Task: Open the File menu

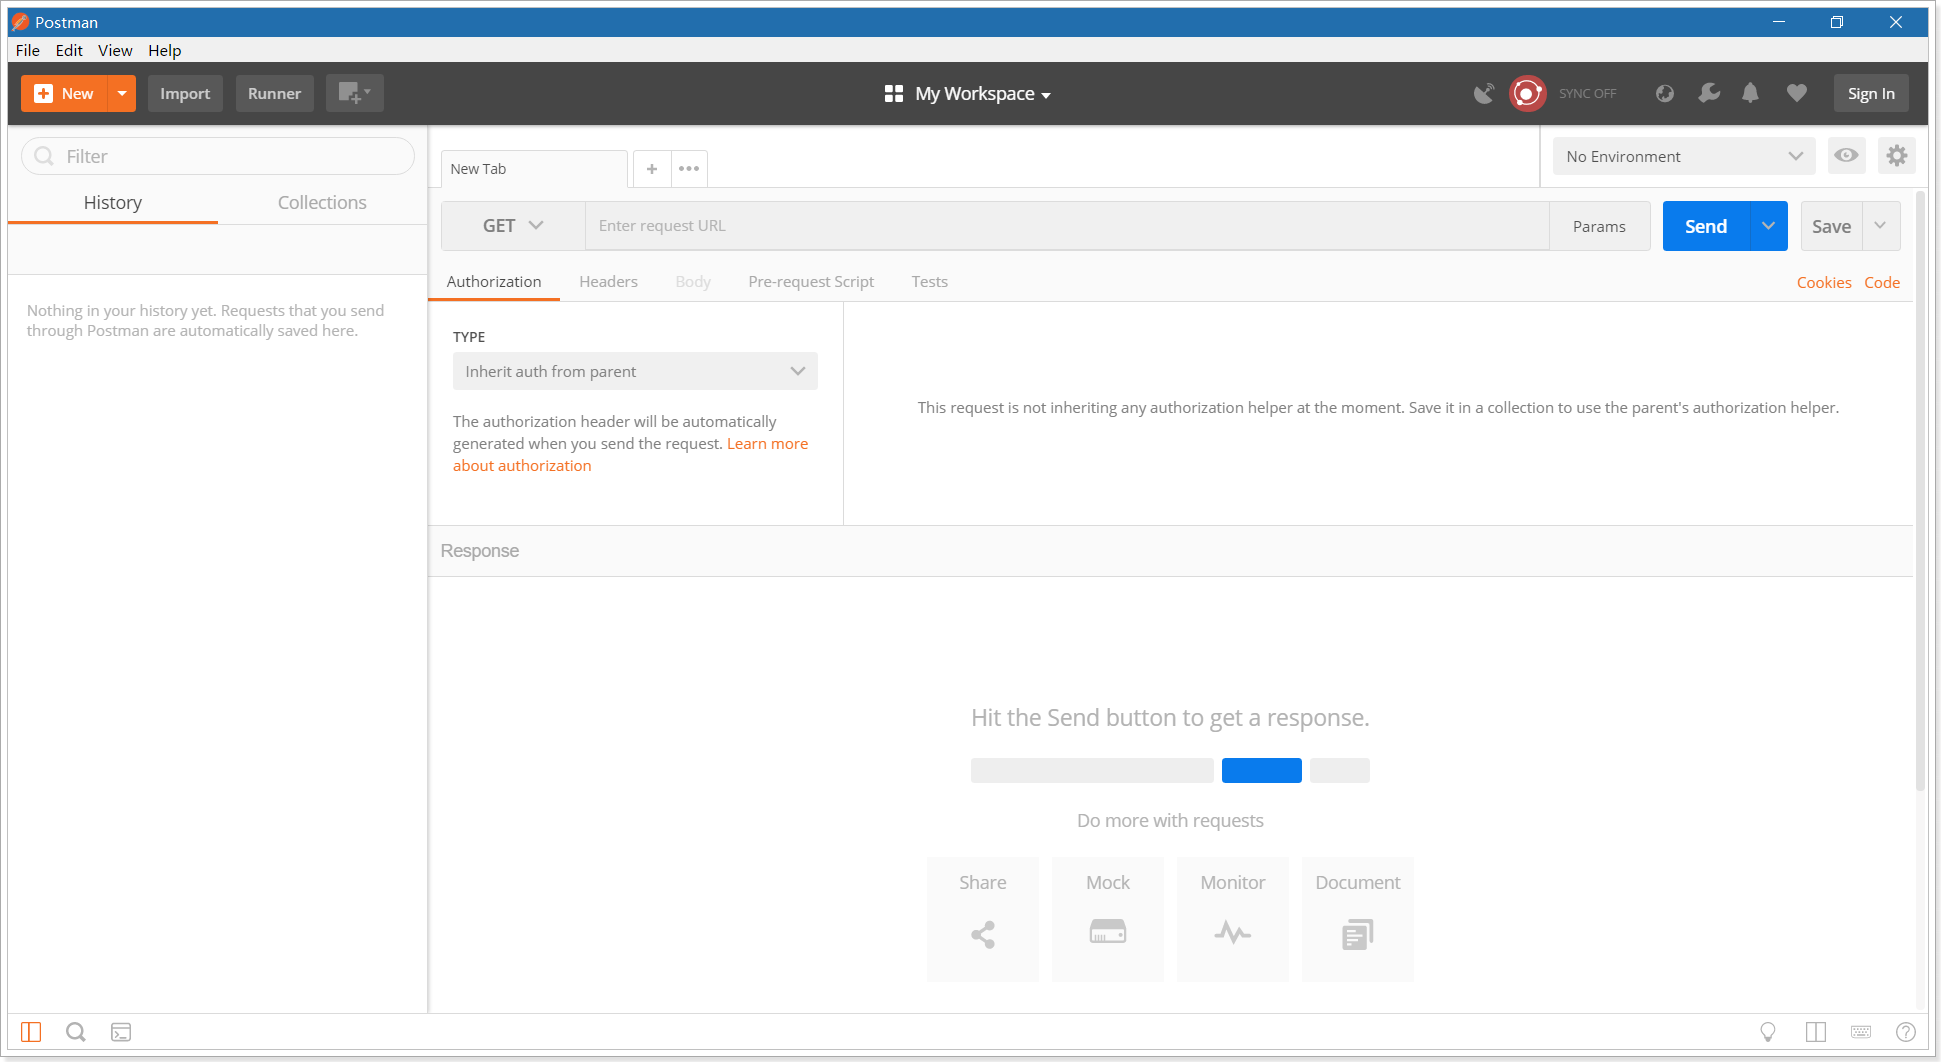Action: tap(28, 50)
